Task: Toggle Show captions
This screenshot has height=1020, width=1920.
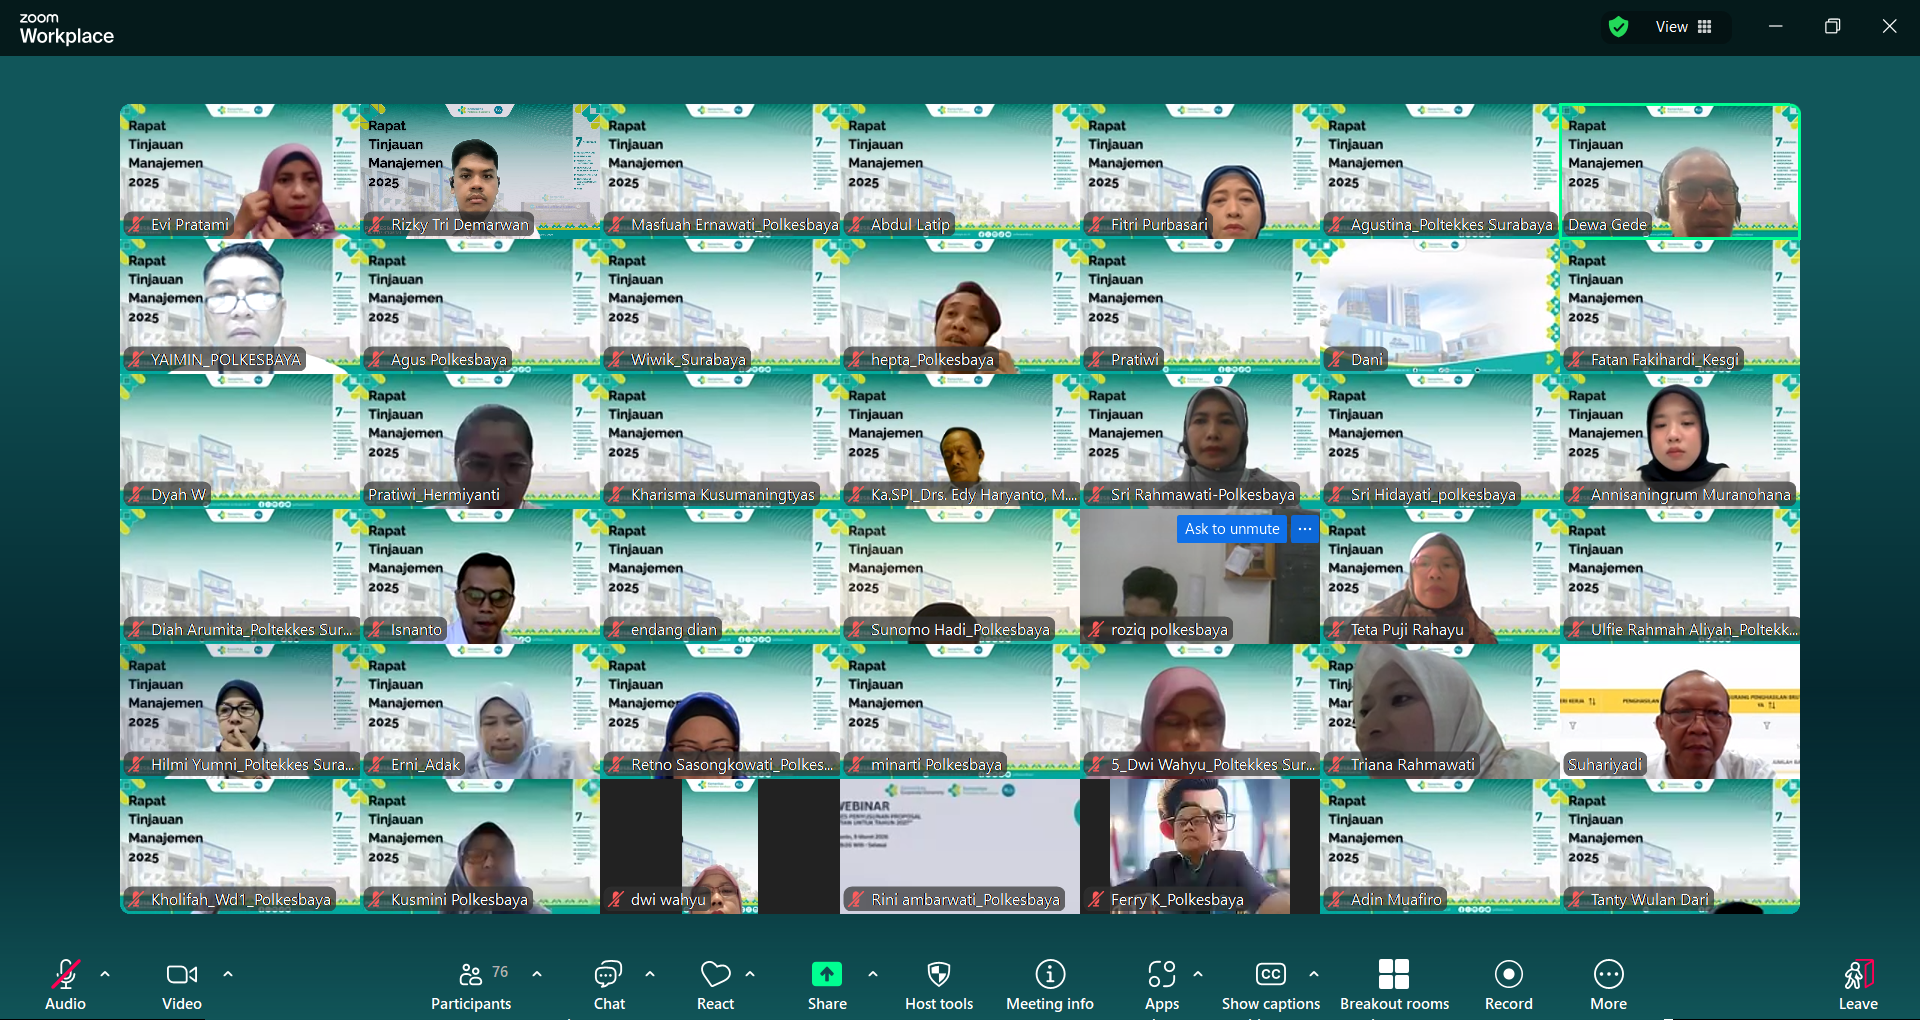Action: (x=1270, y=974)
